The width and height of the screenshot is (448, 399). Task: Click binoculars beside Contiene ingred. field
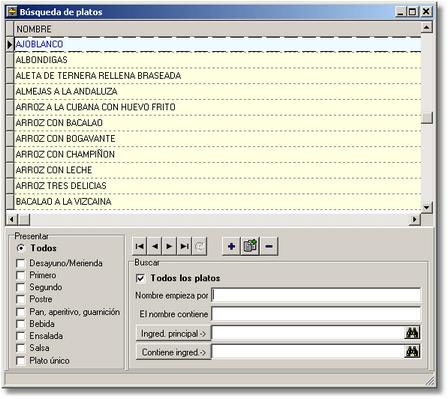(412, 351)
